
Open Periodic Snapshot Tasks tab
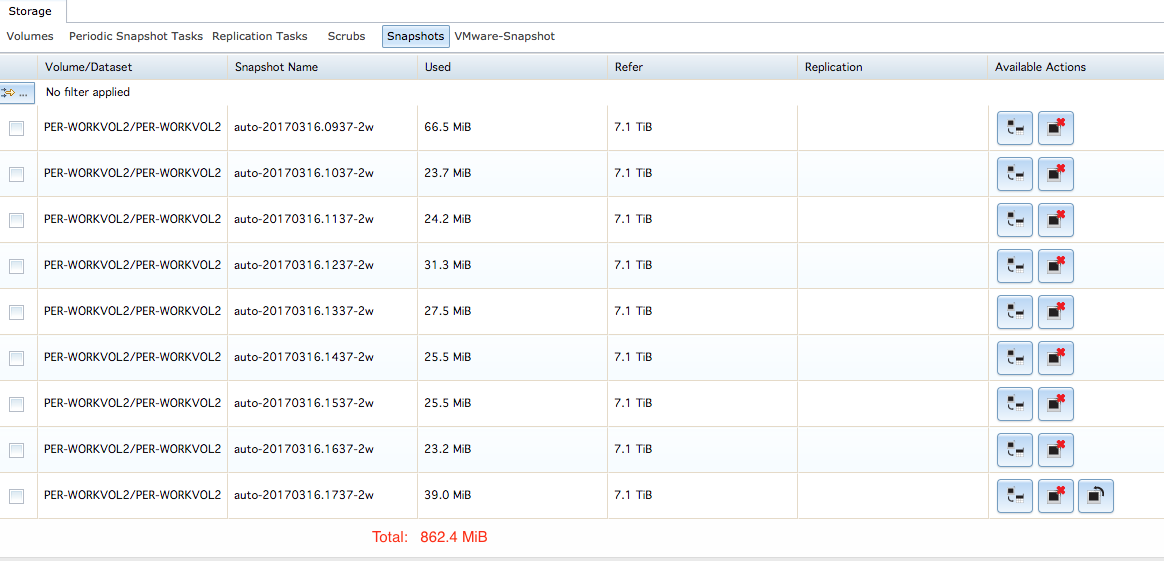tap(136, 36)
